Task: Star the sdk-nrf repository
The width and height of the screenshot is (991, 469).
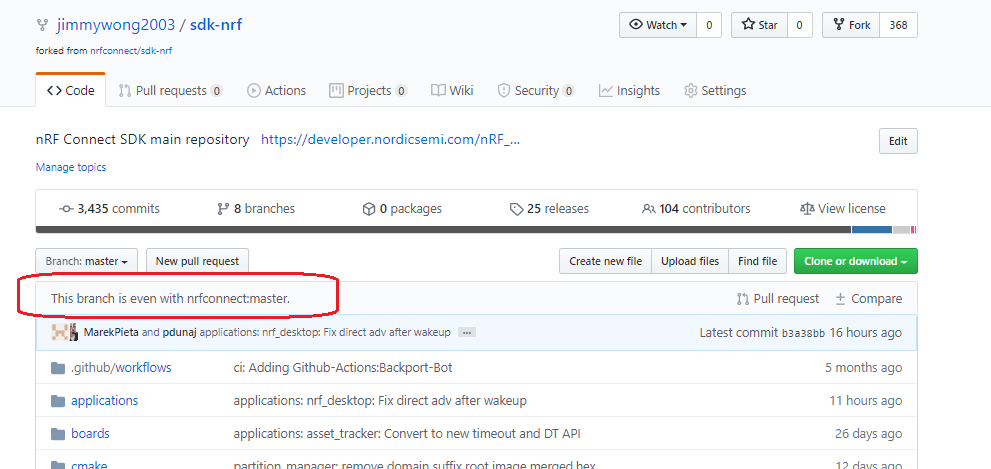Action: coord(760,25)
